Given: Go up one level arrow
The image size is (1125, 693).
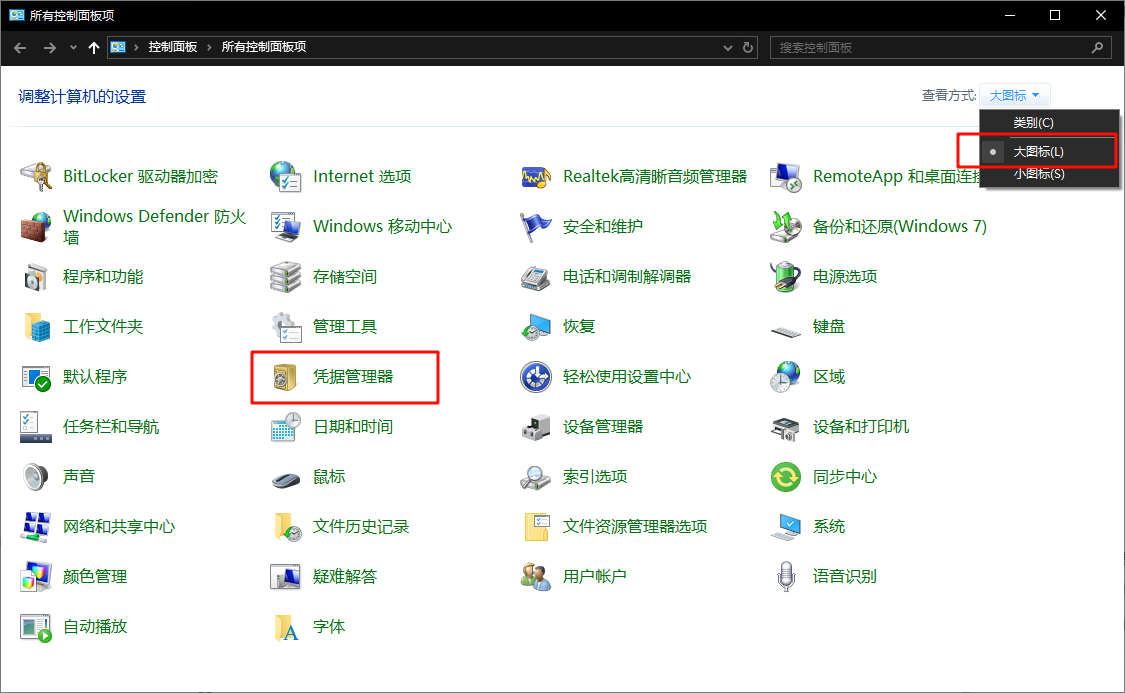Looking at the screenshot, I should (93, 47).
